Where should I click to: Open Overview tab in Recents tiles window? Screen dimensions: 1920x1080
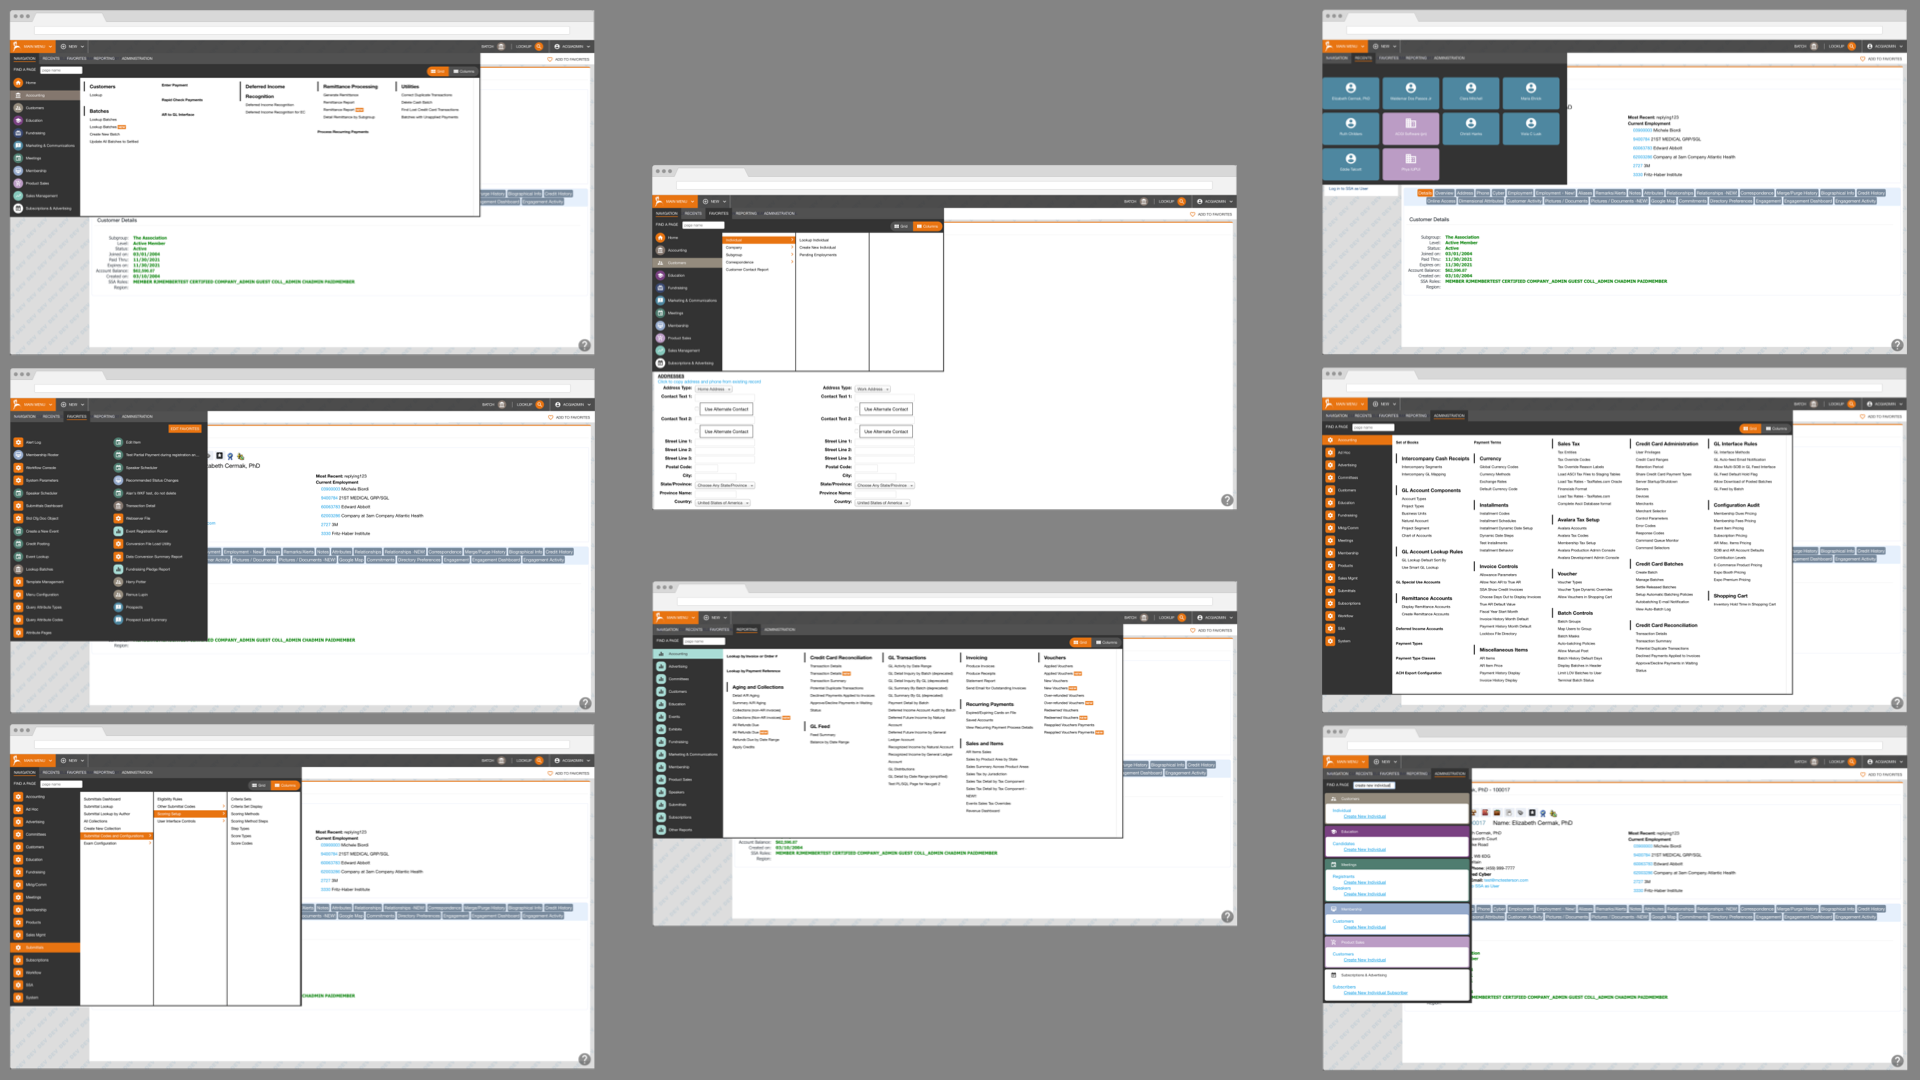point(1444,193)
